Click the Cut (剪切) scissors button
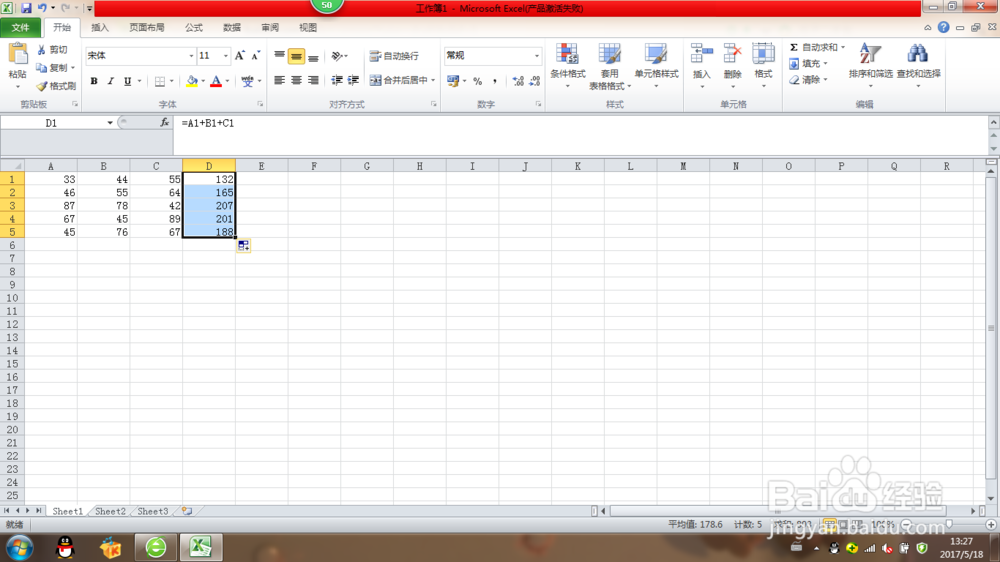 [x=52, y=50]
